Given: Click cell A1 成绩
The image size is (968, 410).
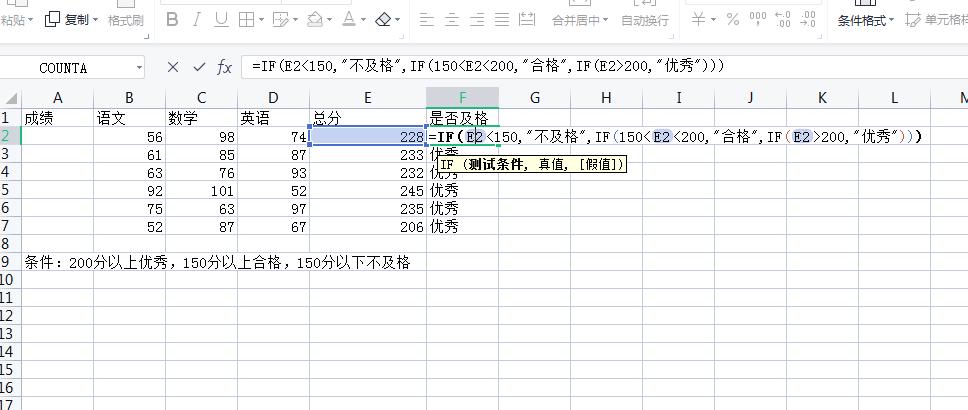Looking at the screenshot, I should pyautogui.click(x=57, y=118).
